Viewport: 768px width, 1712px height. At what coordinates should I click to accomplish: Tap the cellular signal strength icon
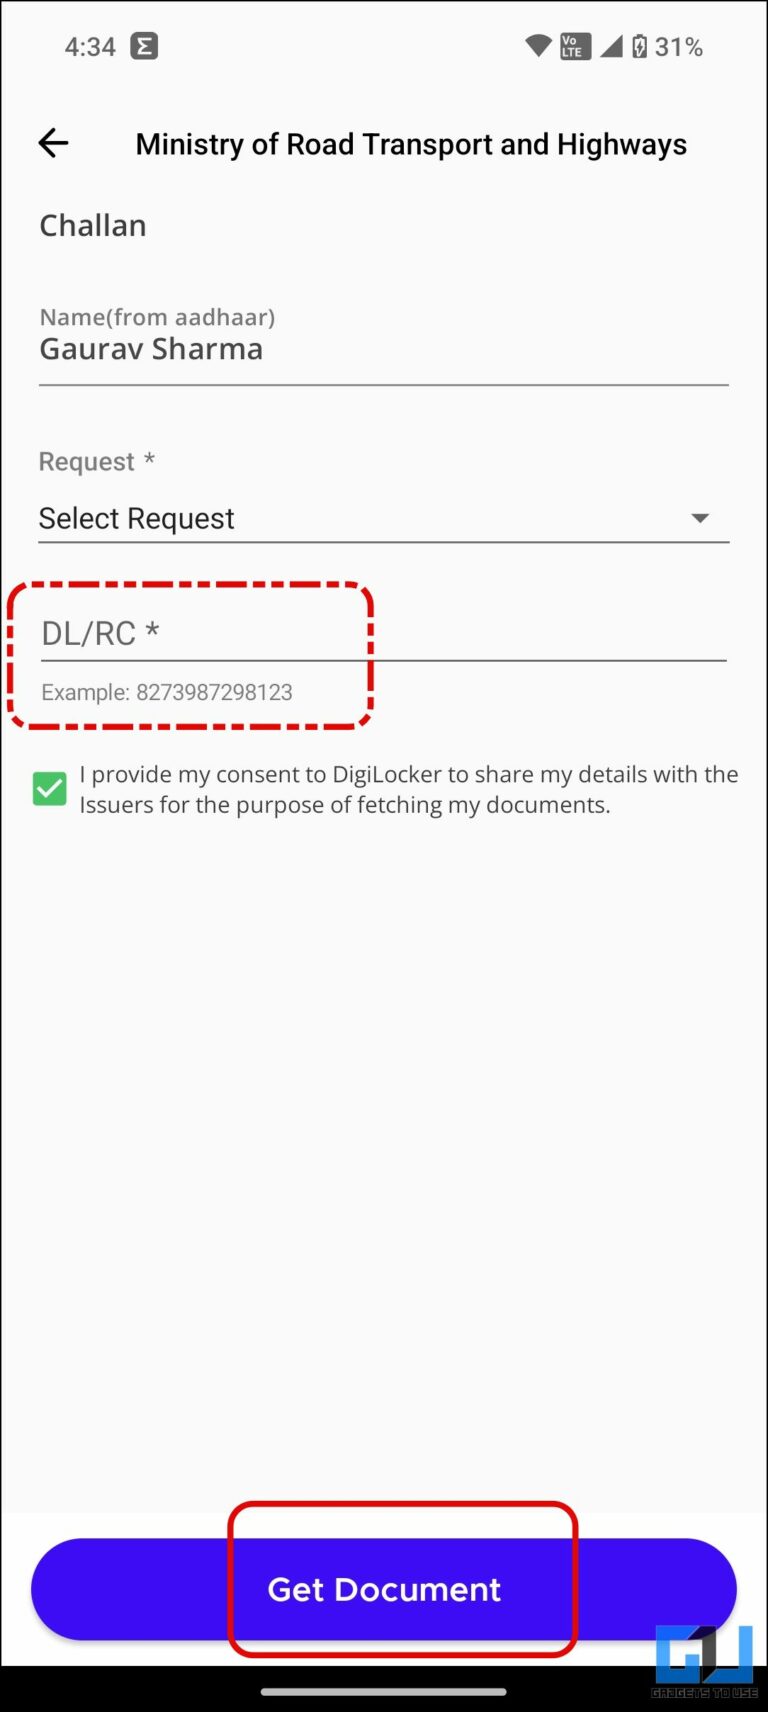610,46
